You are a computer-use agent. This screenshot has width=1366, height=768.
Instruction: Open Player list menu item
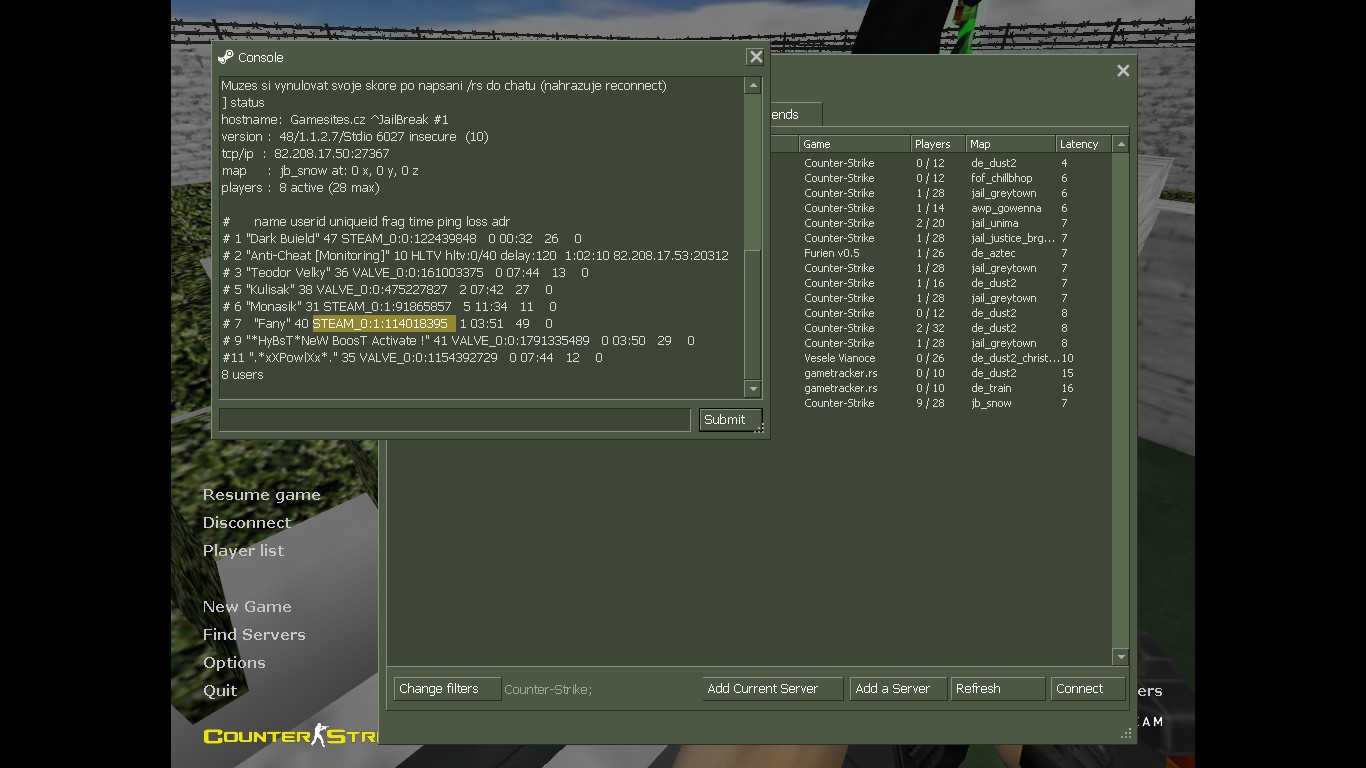(x=243, y=551)
